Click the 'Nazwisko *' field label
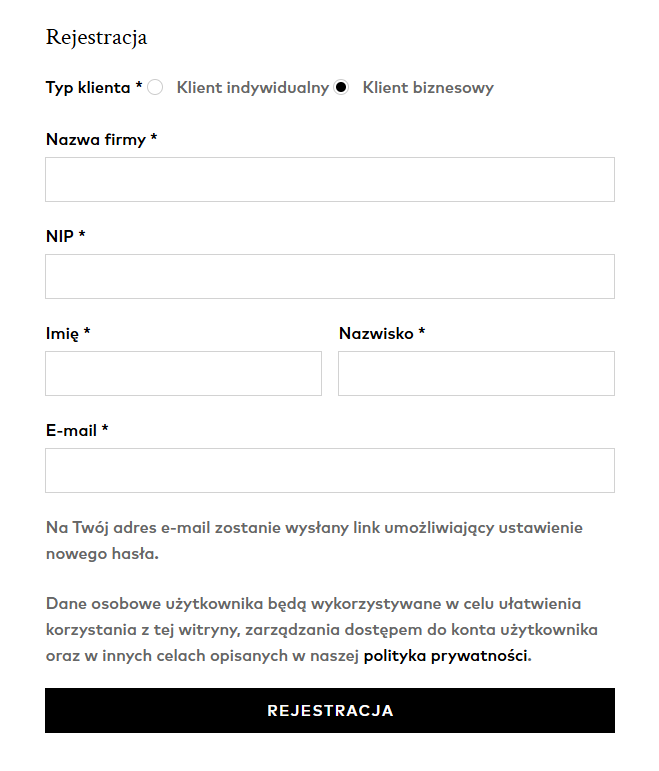 click(x=381, y=333)
